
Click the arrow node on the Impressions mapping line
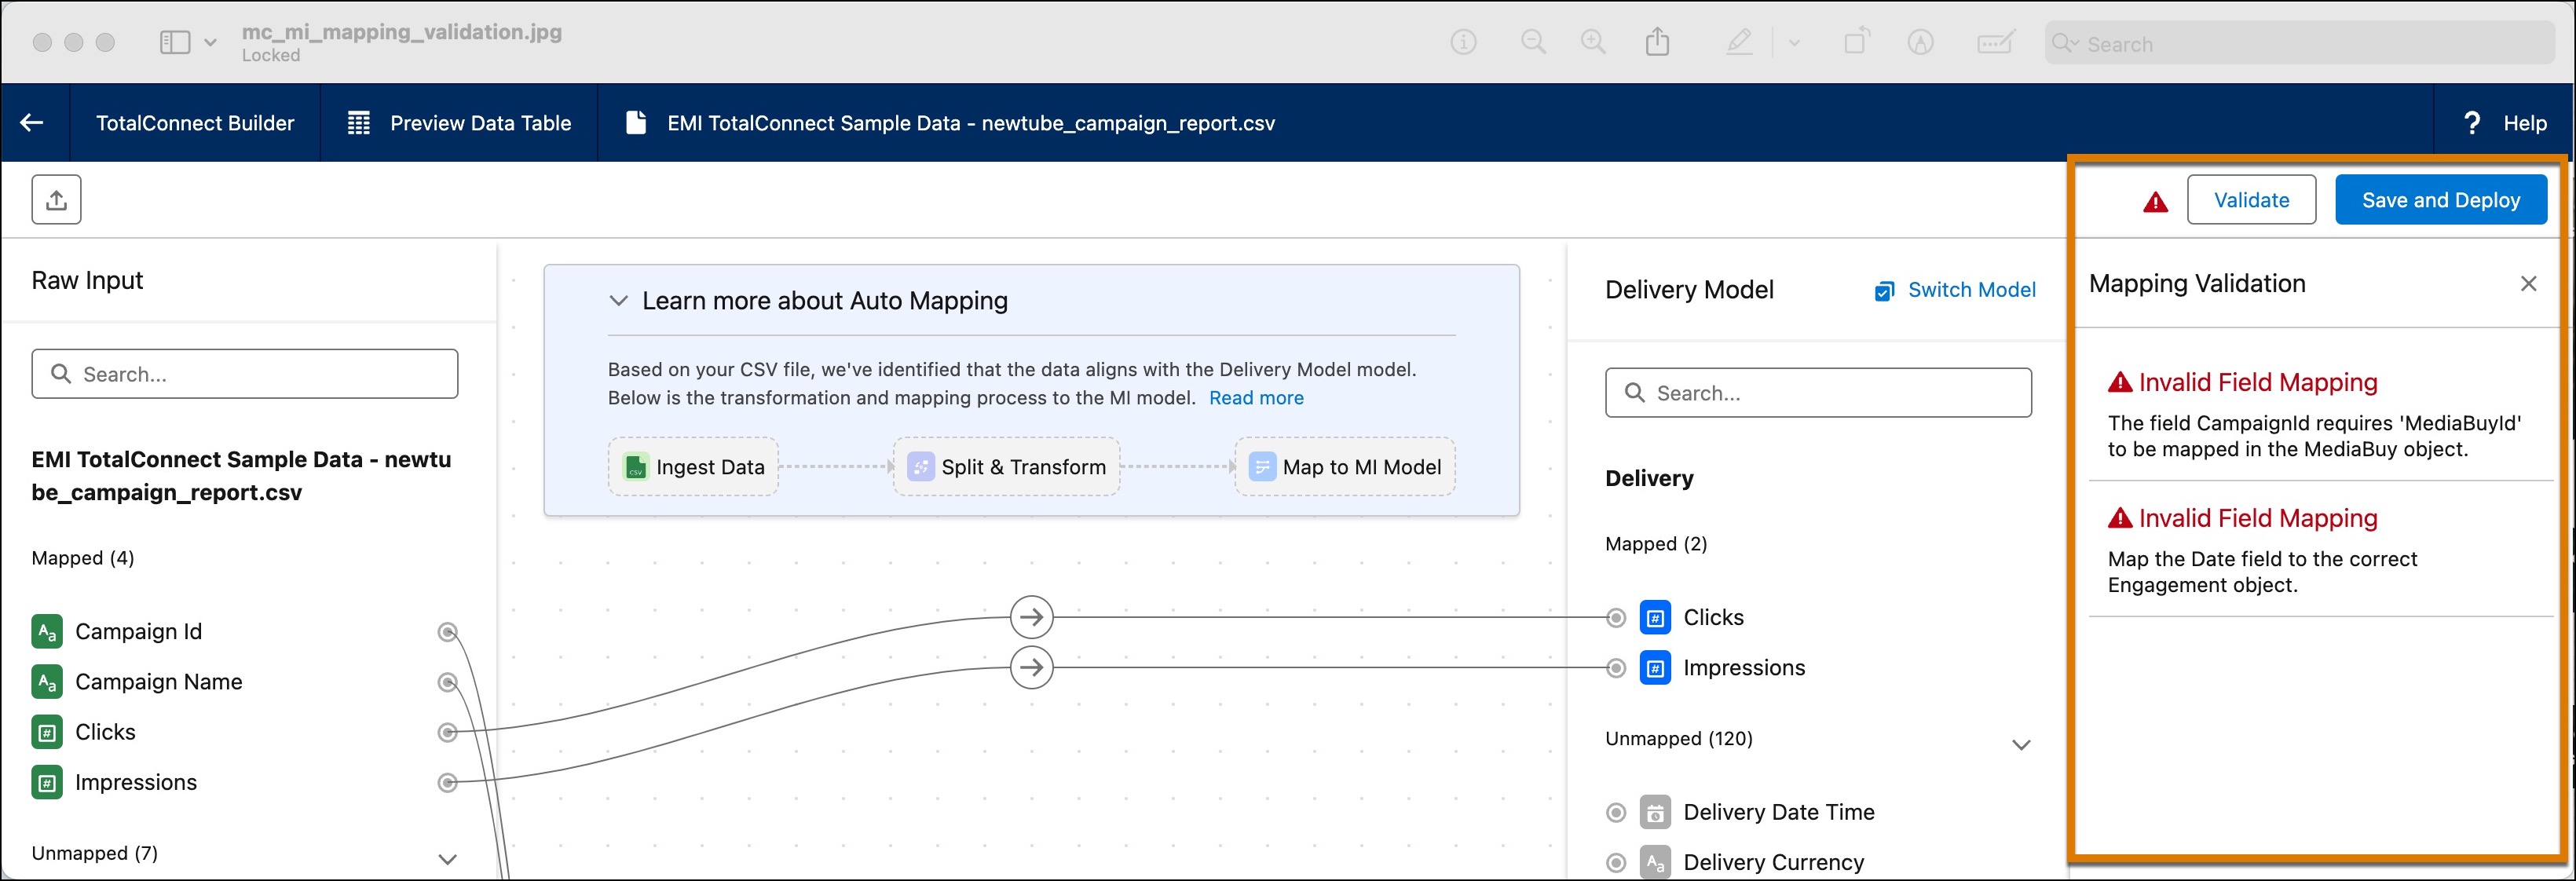(x=1032, y=668)
